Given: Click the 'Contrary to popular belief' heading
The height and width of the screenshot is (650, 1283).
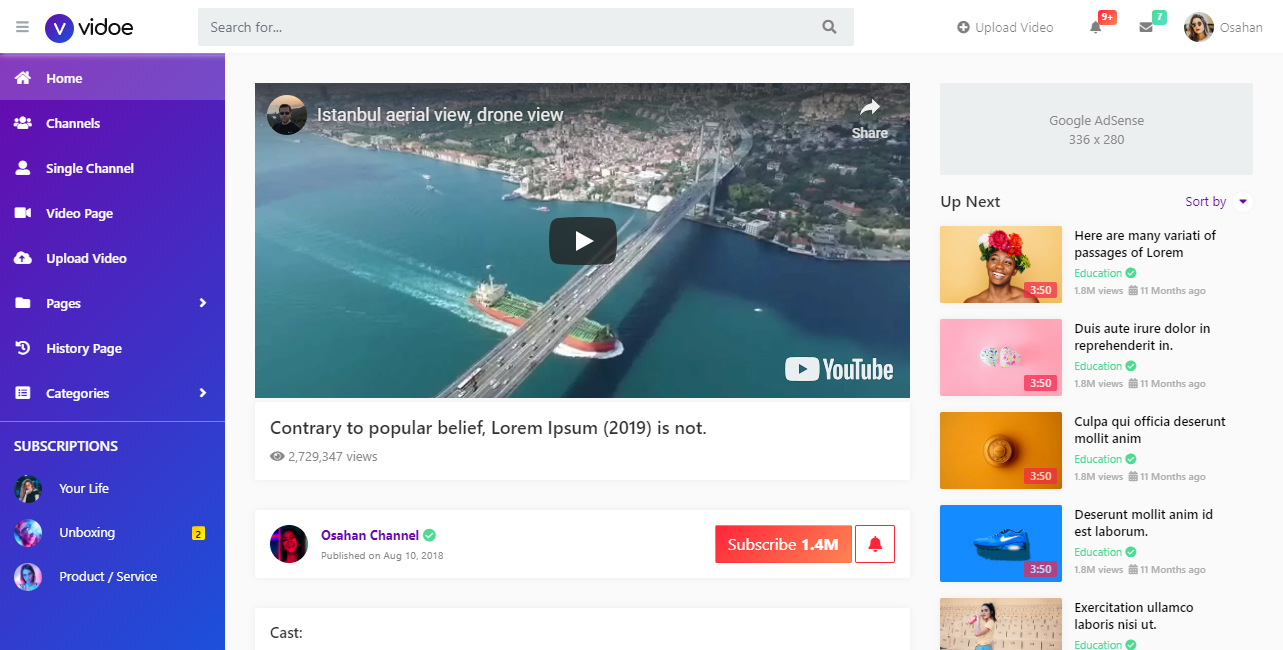Looking at the screenshot, I should (488, 428).
